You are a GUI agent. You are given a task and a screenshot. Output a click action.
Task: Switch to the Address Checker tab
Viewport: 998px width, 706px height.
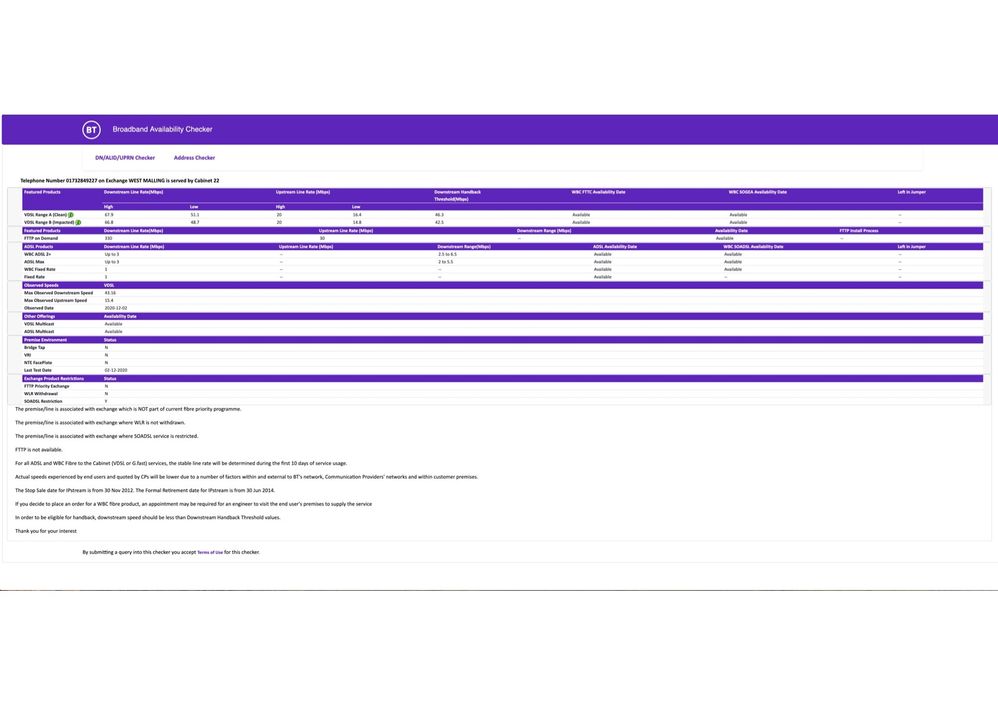(x=194, y=158)
